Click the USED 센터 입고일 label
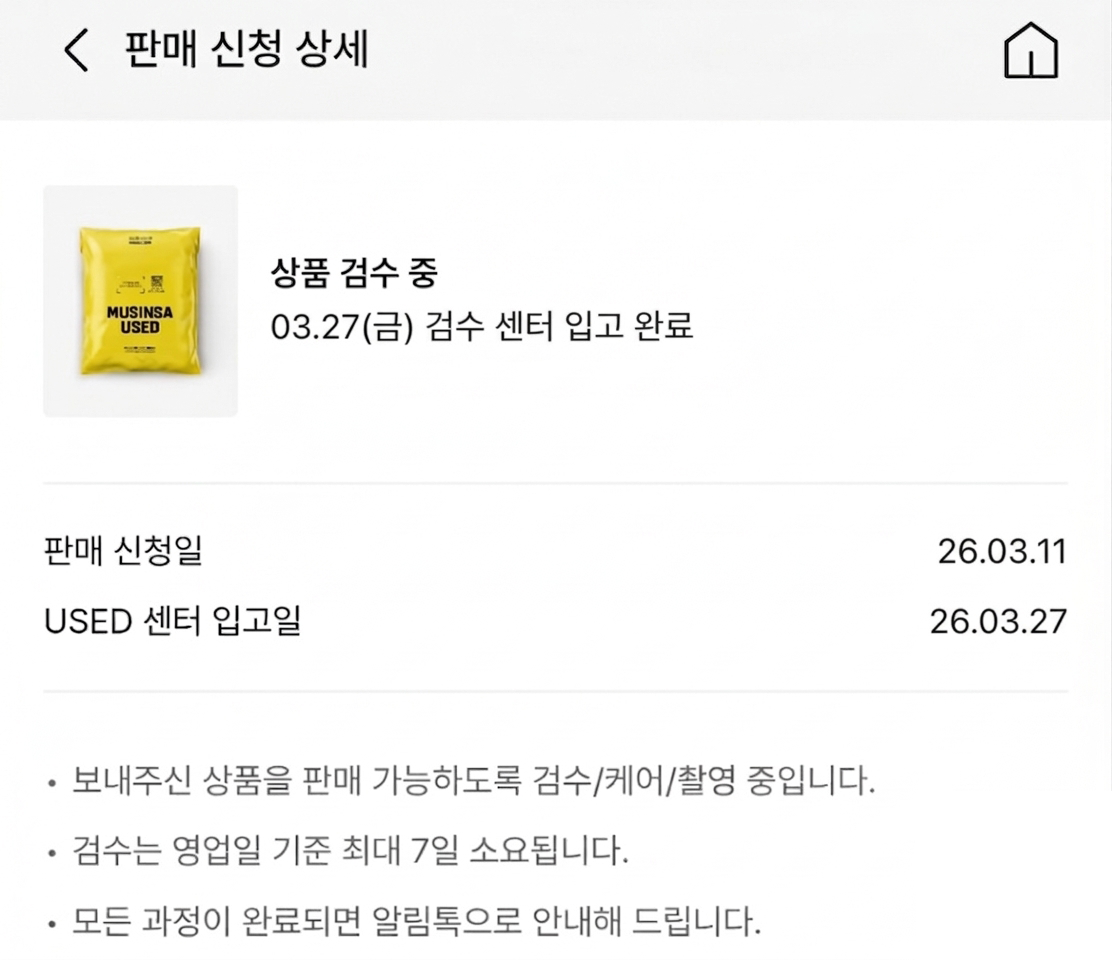Viewport: 1112px width, 960px height. point(172,621)
